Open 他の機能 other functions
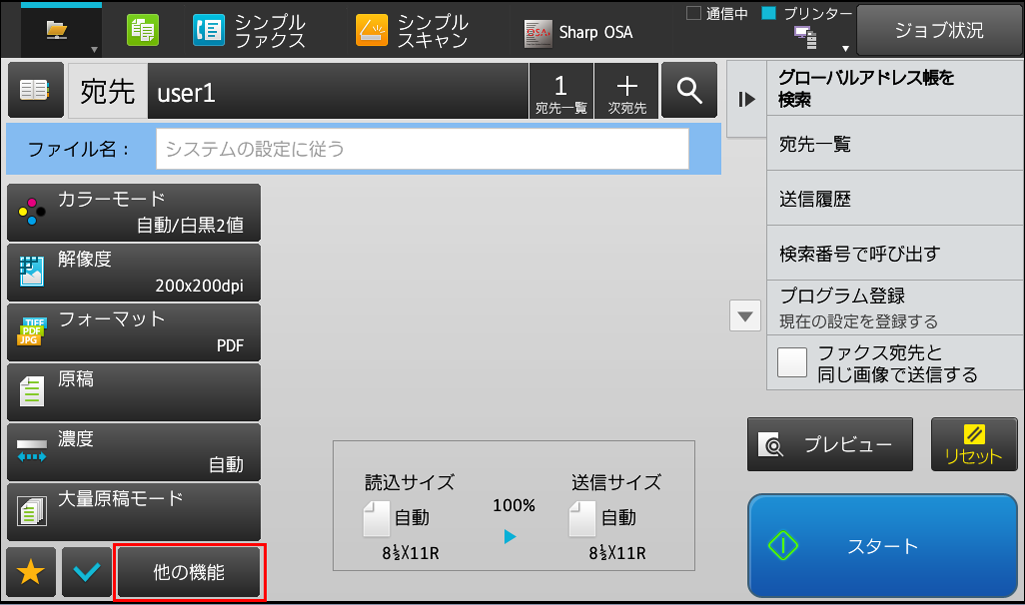The width and height of the screenshot is (1025, 605). pos(189,572)
